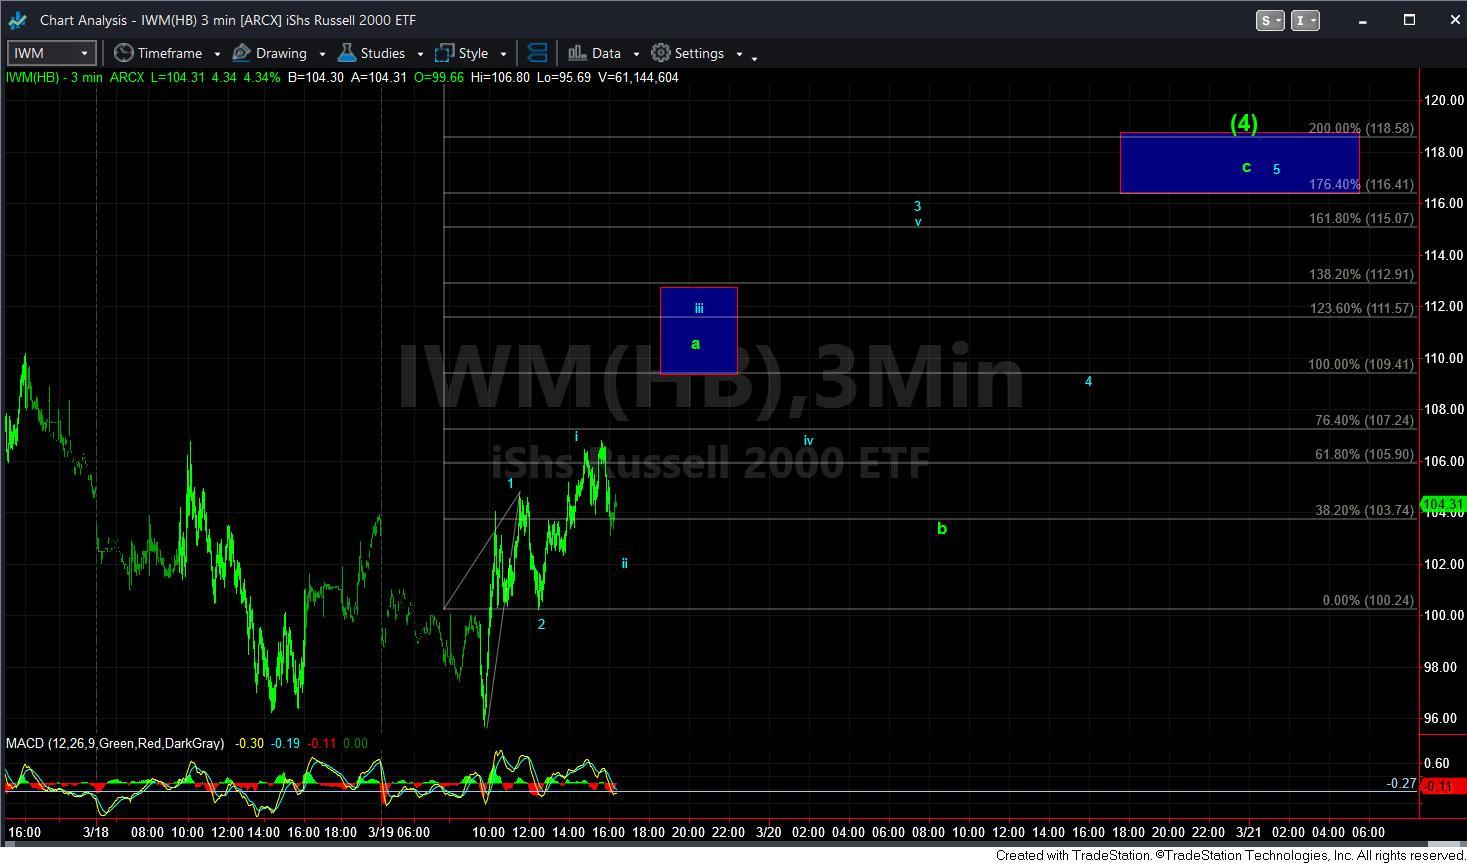Screen dimensions: 1467x863
Task: Select the 'iii' label inside blue box
Action: [x=699, y=308]
